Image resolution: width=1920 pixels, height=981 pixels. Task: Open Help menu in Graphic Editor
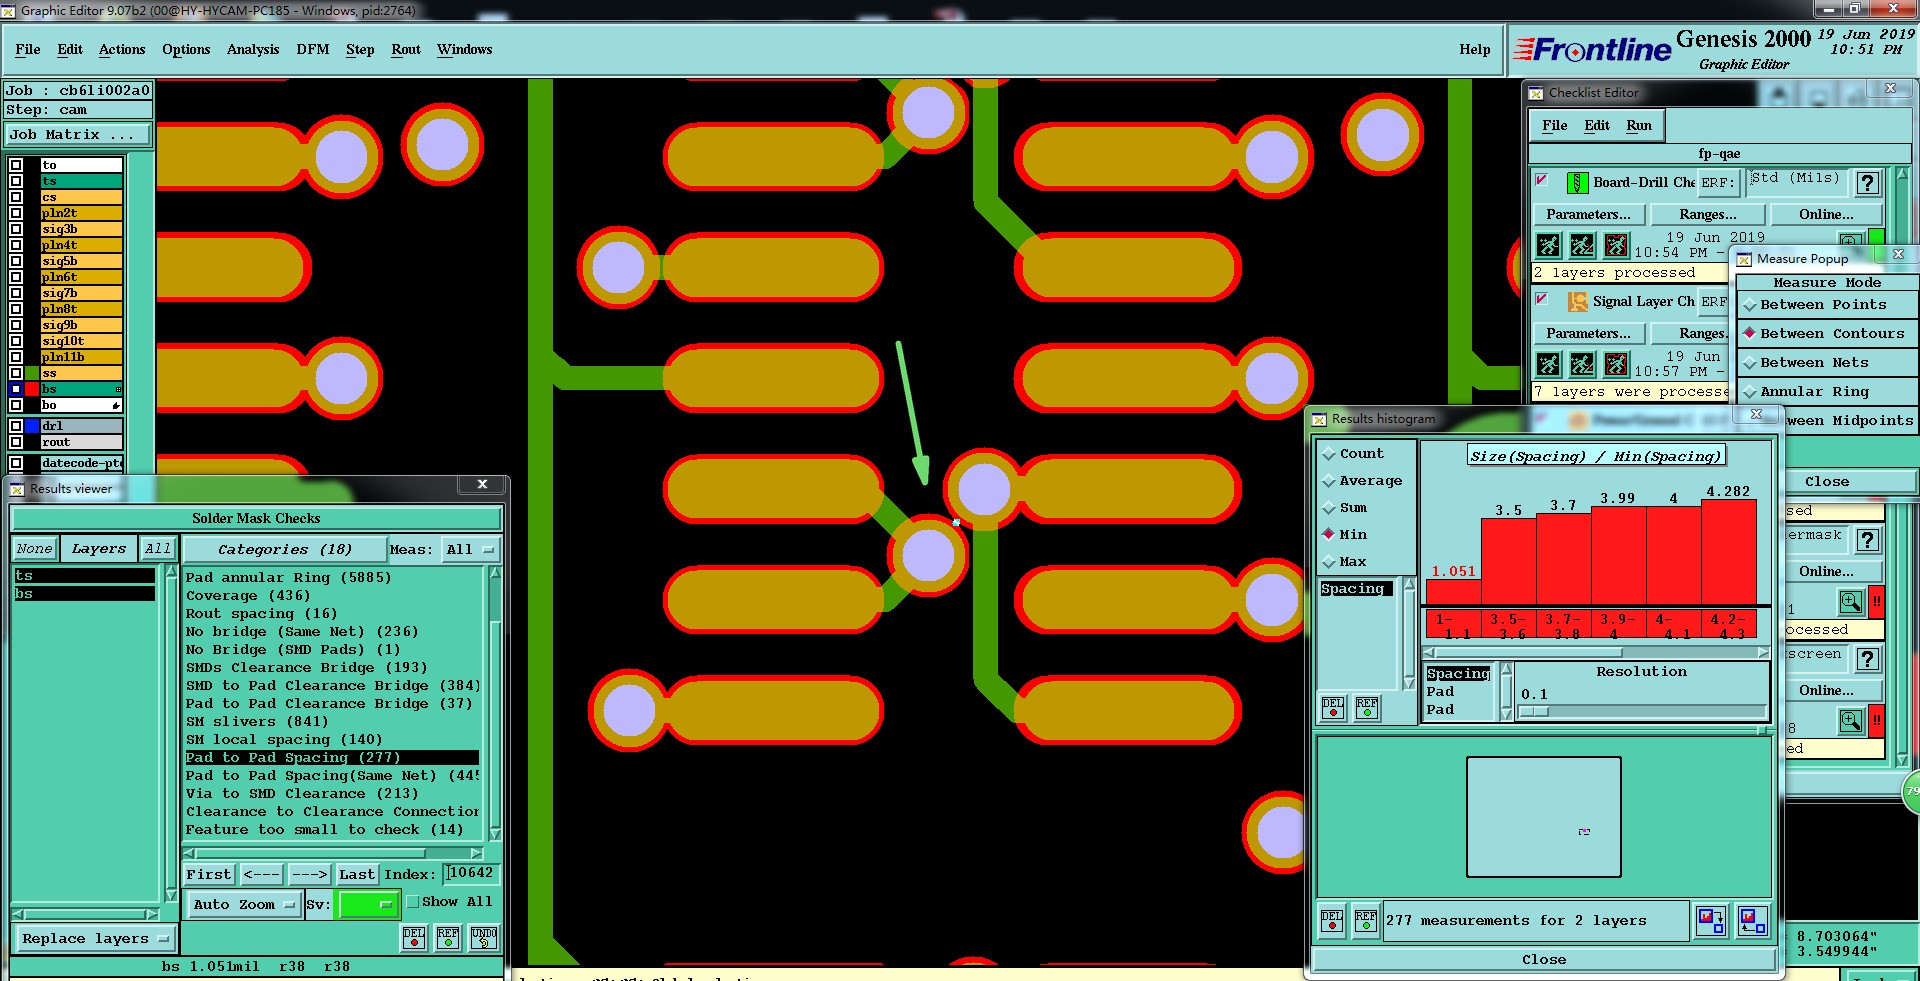1474,50
